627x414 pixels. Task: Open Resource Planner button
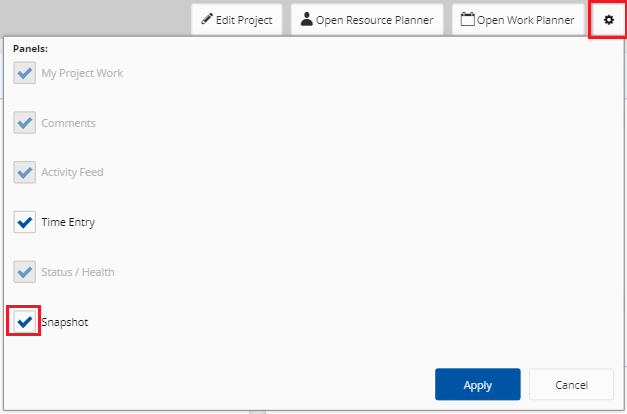(x=367, y=20)
